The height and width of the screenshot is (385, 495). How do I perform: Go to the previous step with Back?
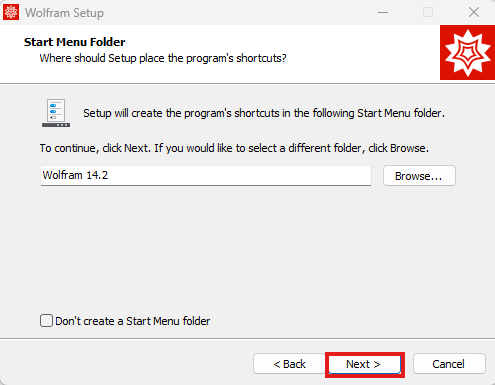point(289,364)
